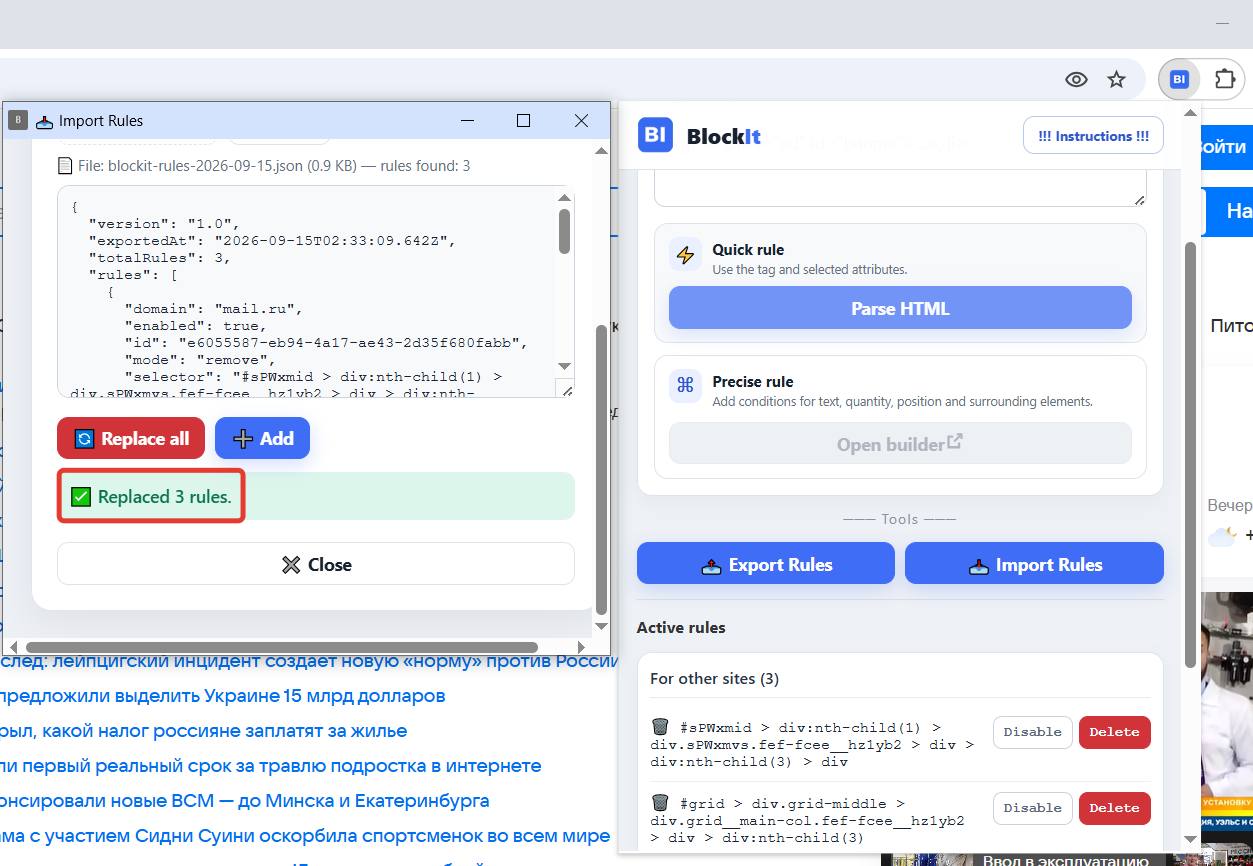Click the Parse HTML button
1253x866 pixels.
point(900,308)
